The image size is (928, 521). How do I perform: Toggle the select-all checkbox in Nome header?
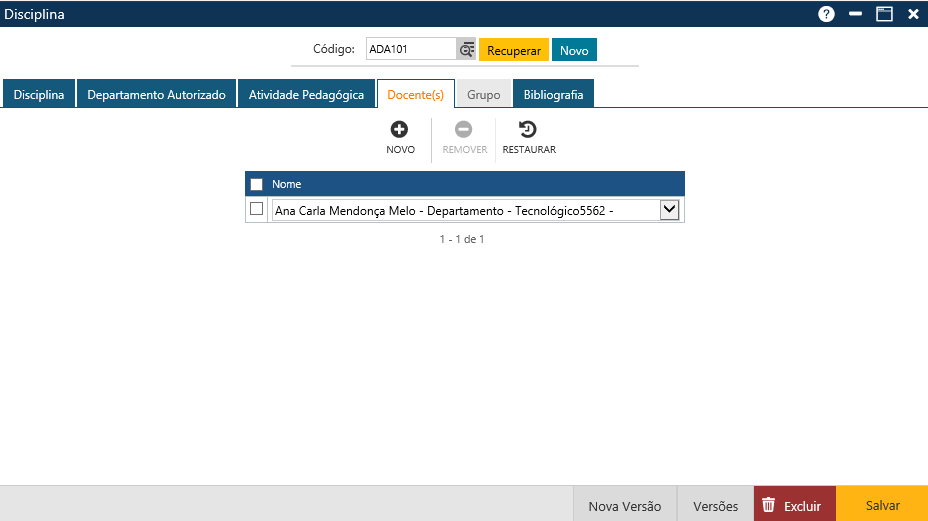click(x=257, y=184)
